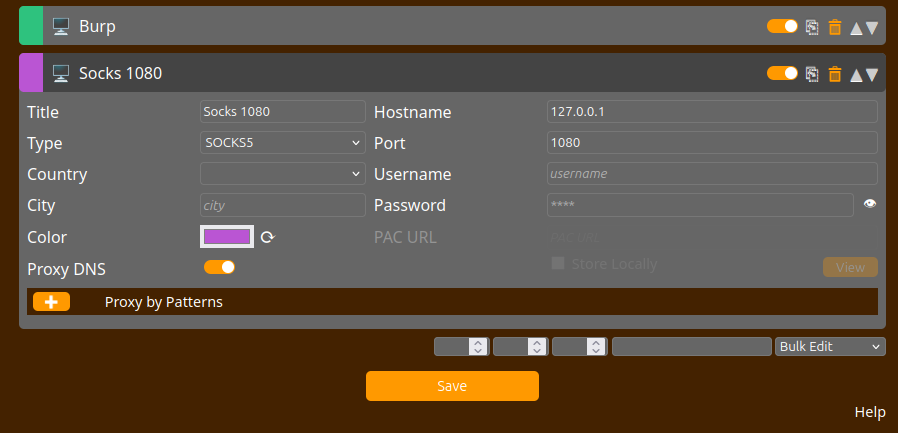Open the purple color swatch picker

(227, 236)
